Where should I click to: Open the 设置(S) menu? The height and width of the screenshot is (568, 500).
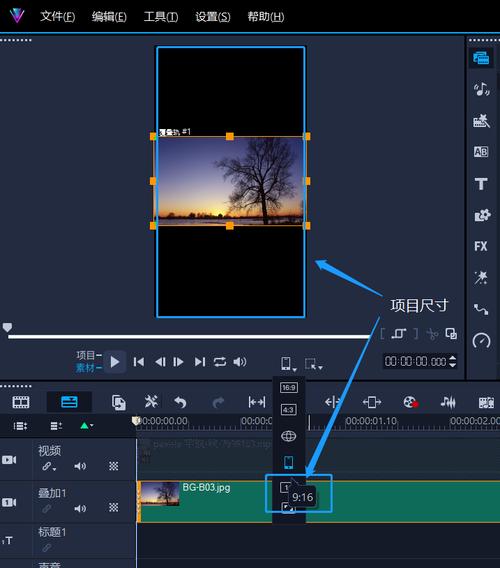[213, 16]
